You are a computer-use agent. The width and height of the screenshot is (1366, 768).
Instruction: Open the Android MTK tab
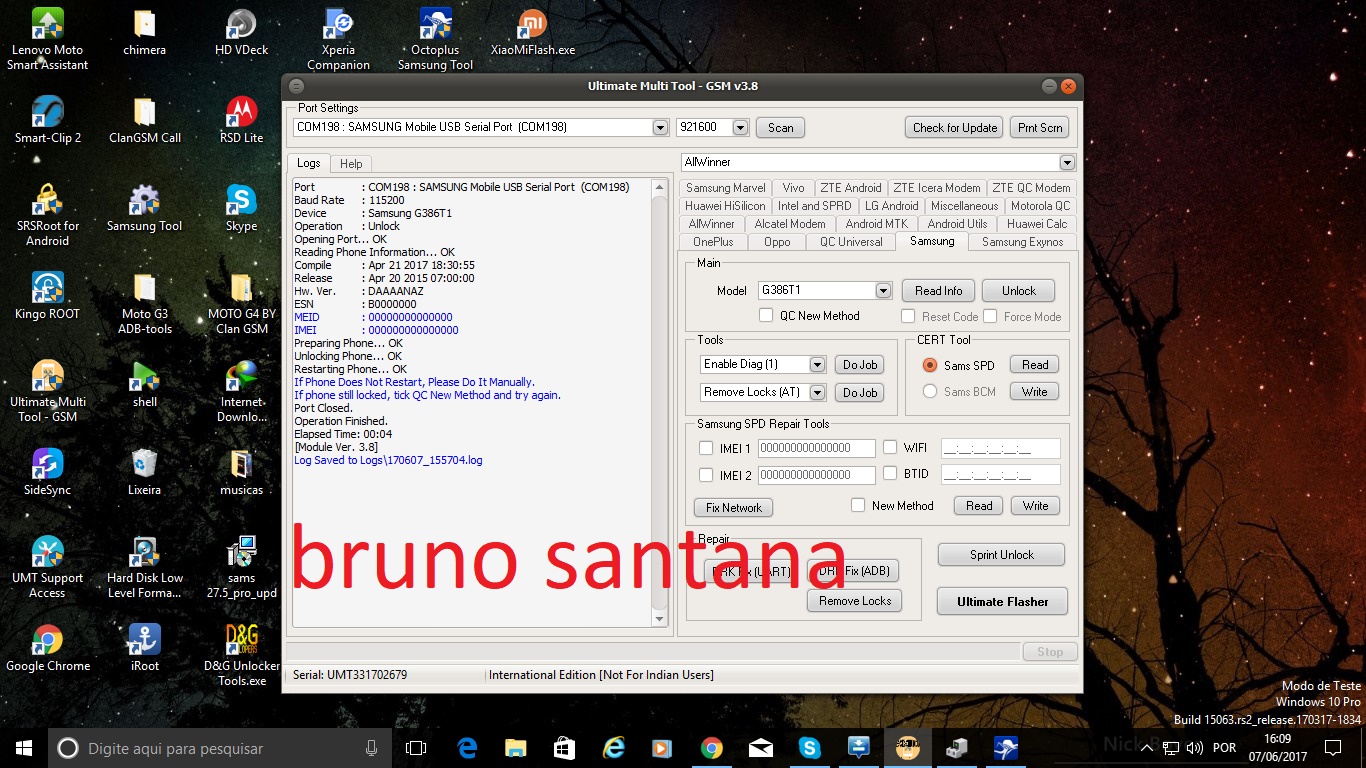pos(876,224)
